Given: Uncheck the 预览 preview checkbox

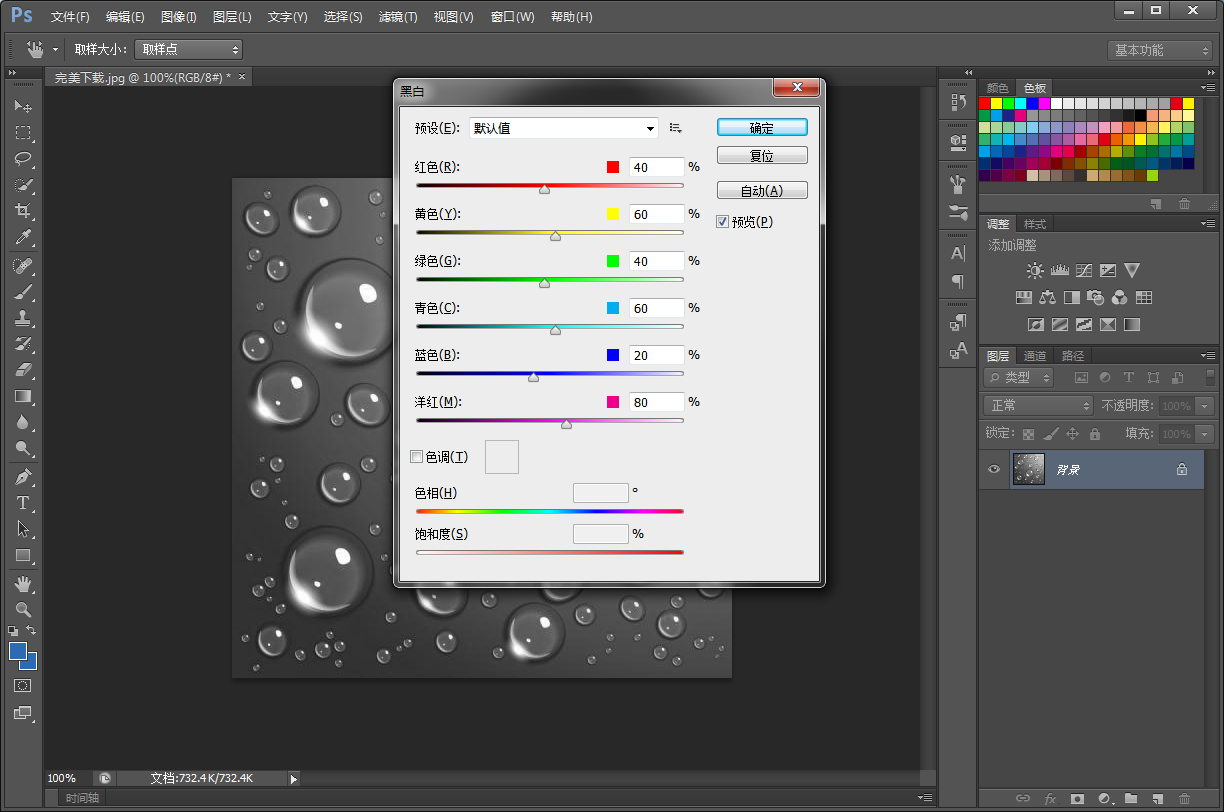Looking at the screenshot, I should (723, 222).
